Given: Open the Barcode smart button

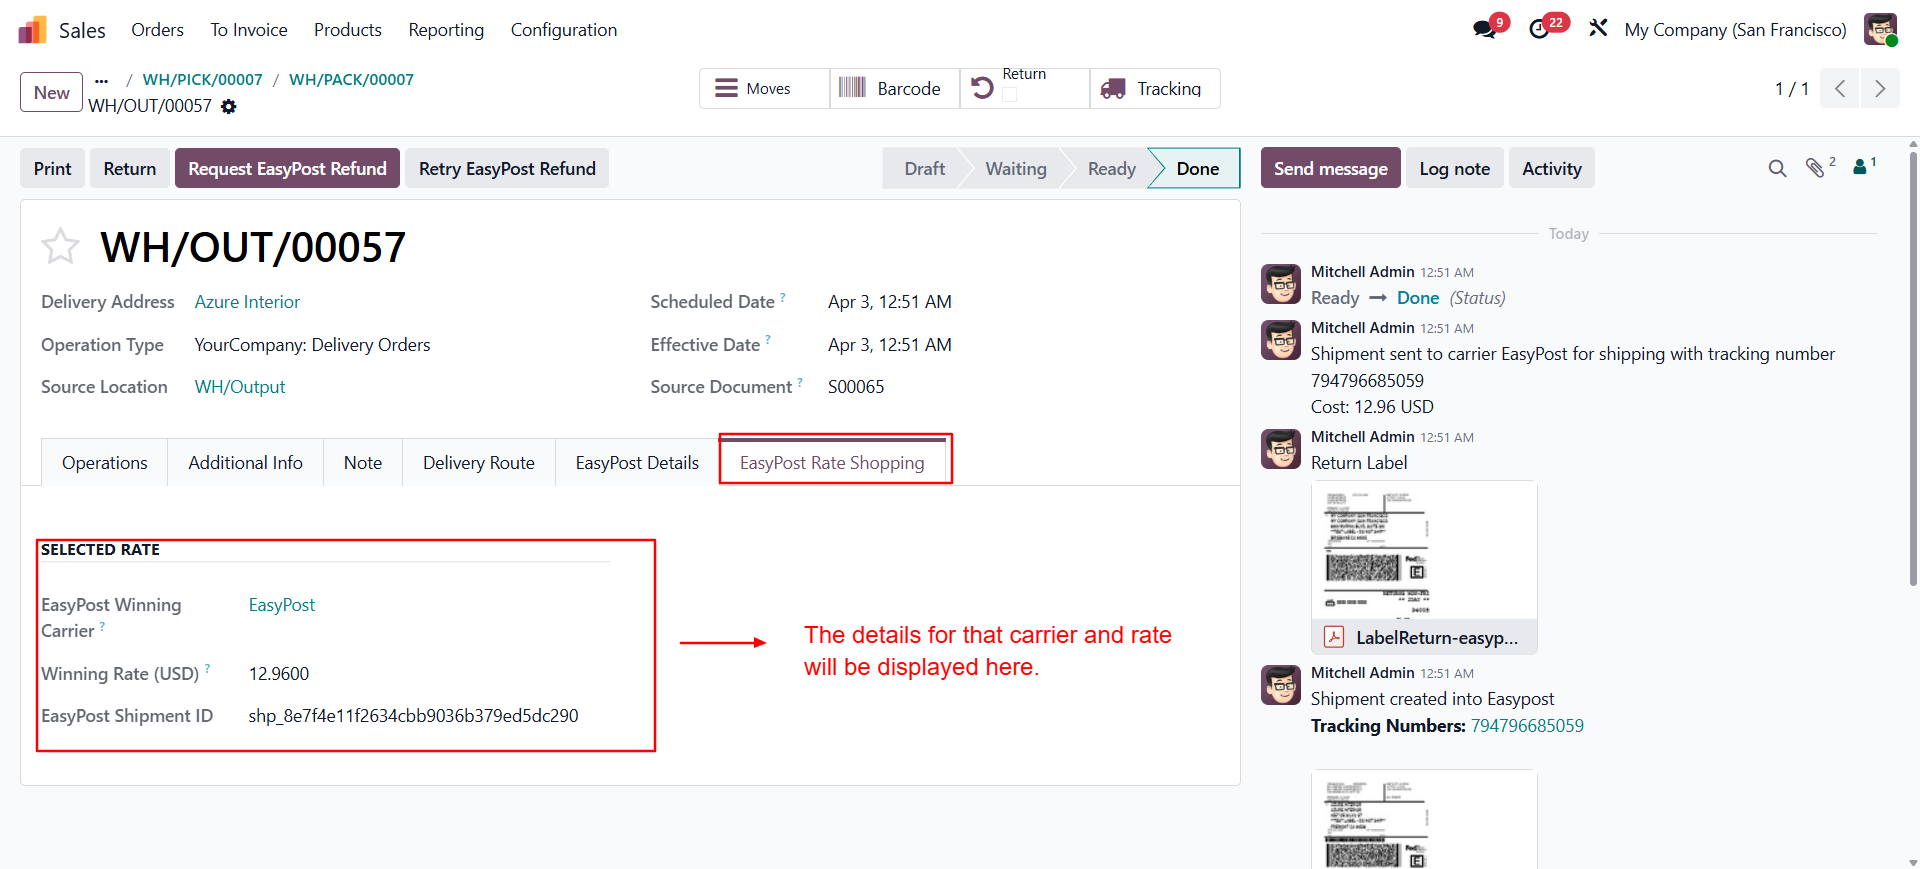Looking at the screenshot, I should [895, 88].
